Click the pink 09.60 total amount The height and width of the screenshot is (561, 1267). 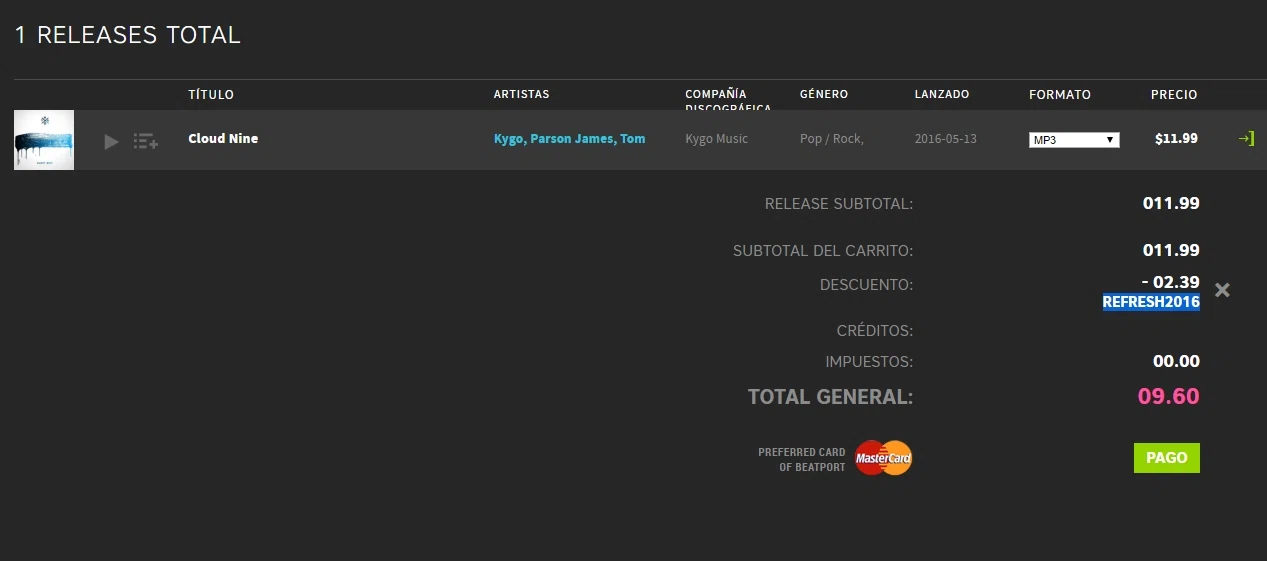click(x=1168, y=396)
